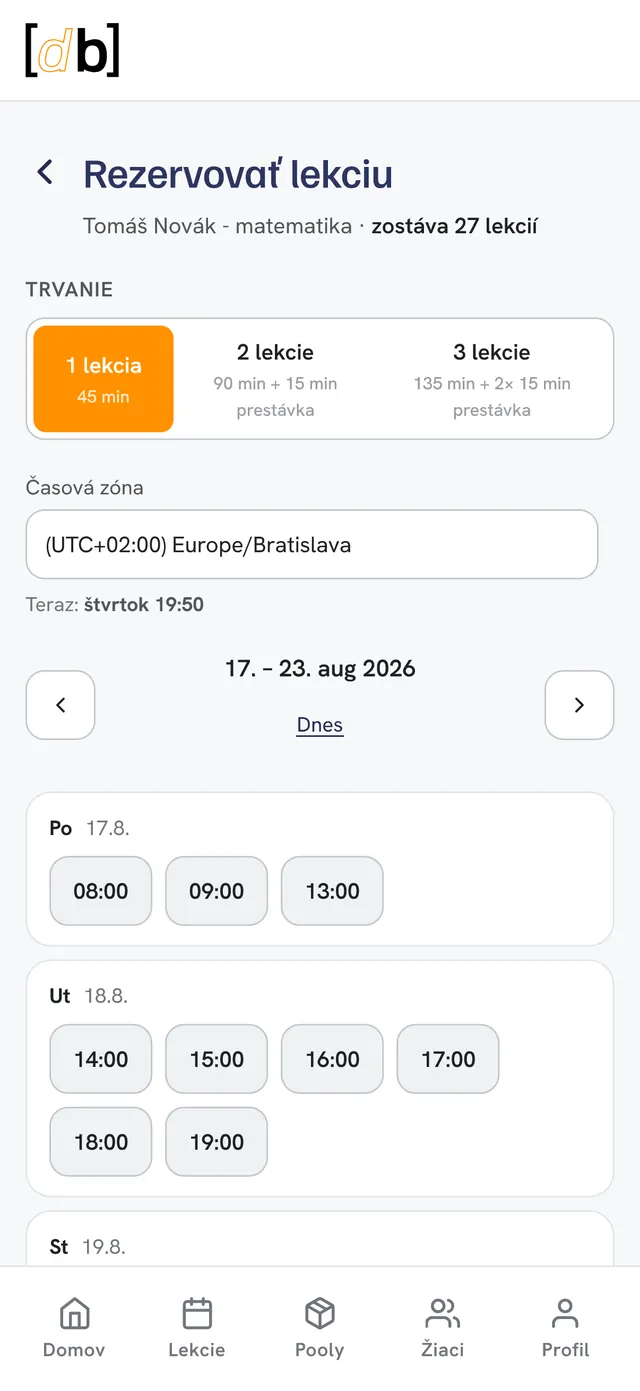Open Lekcie calendar in bottom navigation
This screenshot has height=1391, width=640.
coord(197,1328)
